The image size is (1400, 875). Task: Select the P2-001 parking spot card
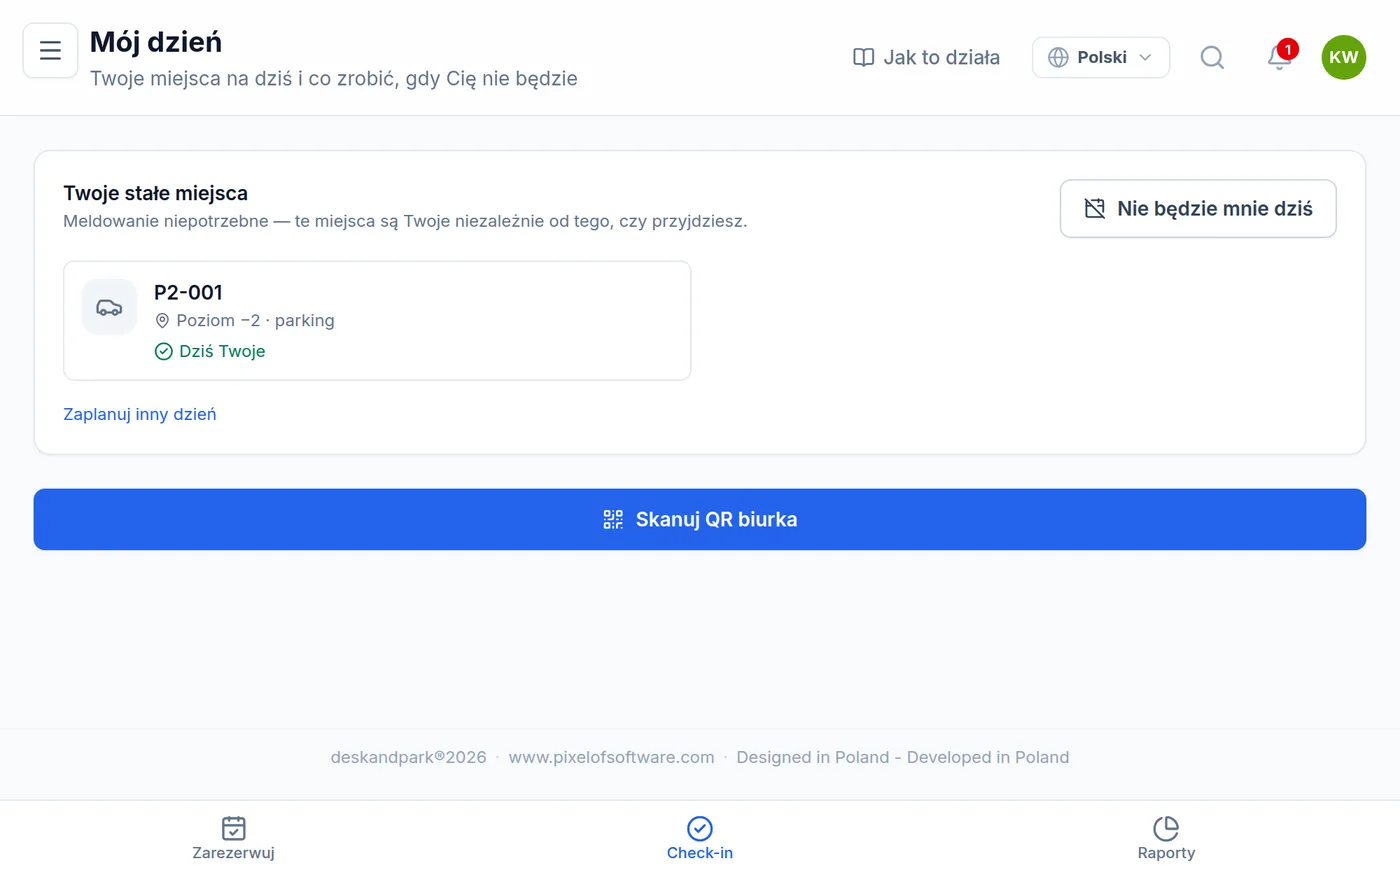[377, 320]
